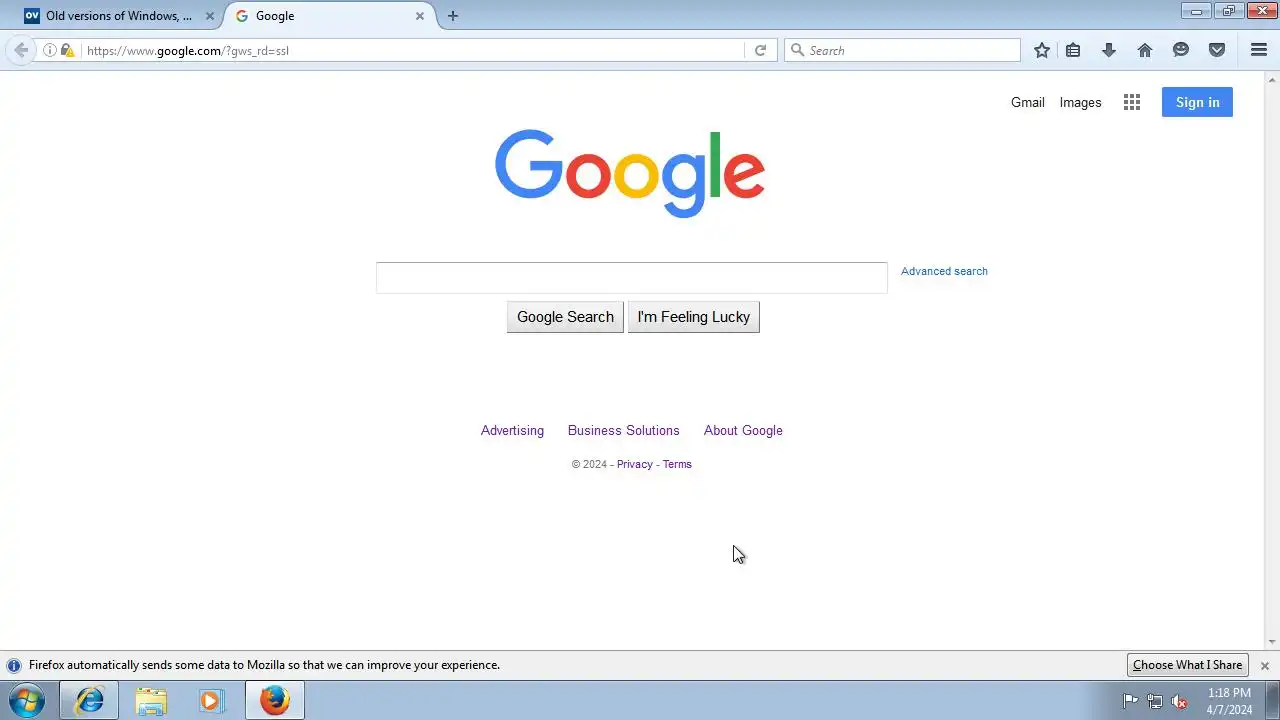
Task: Open the Terms link
Action: (677, 464)
